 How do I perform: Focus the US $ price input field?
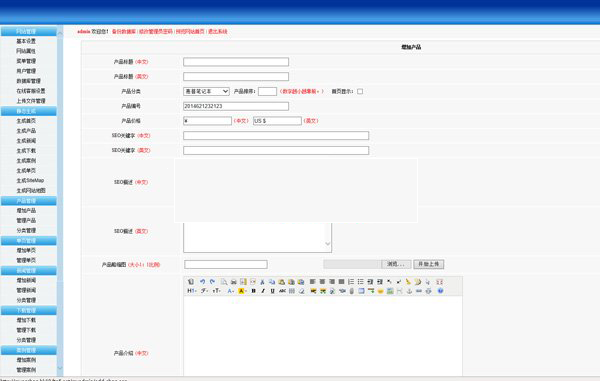point(277,121)
